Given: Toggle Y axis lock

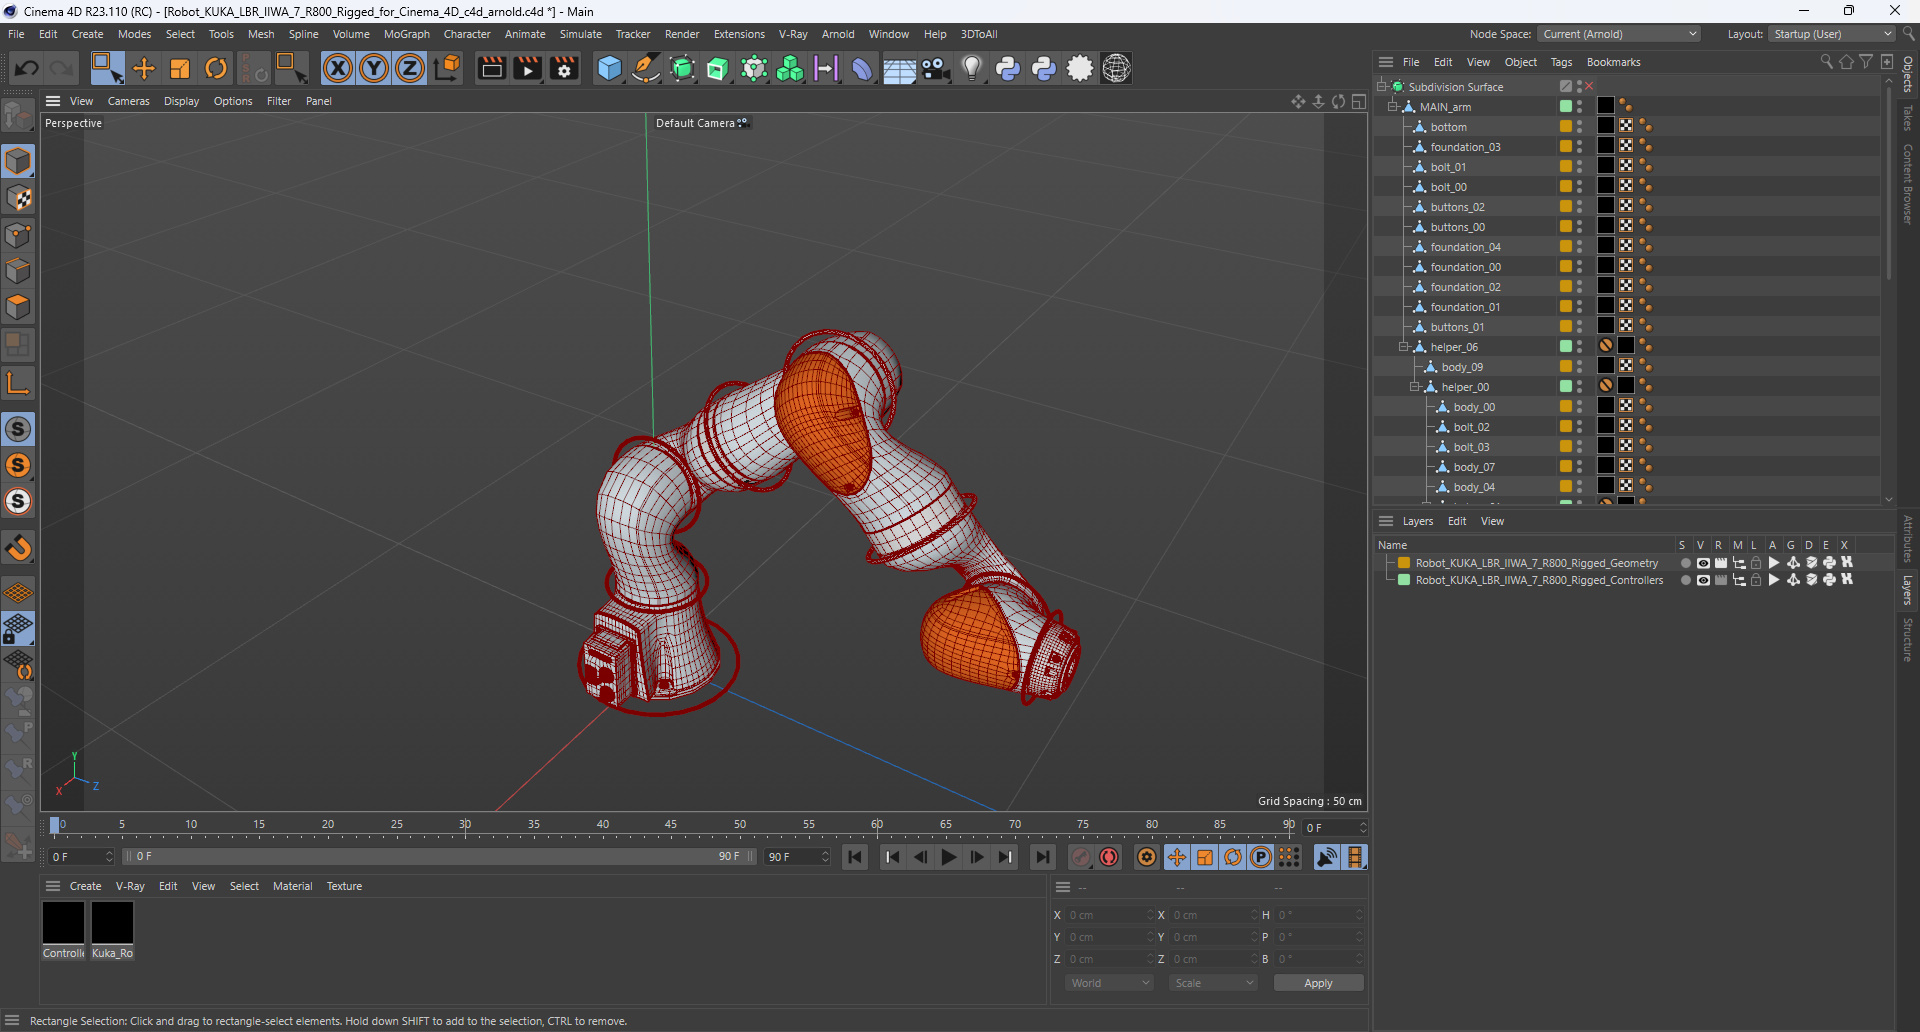Looking at the screenshot, I should 374,68.
